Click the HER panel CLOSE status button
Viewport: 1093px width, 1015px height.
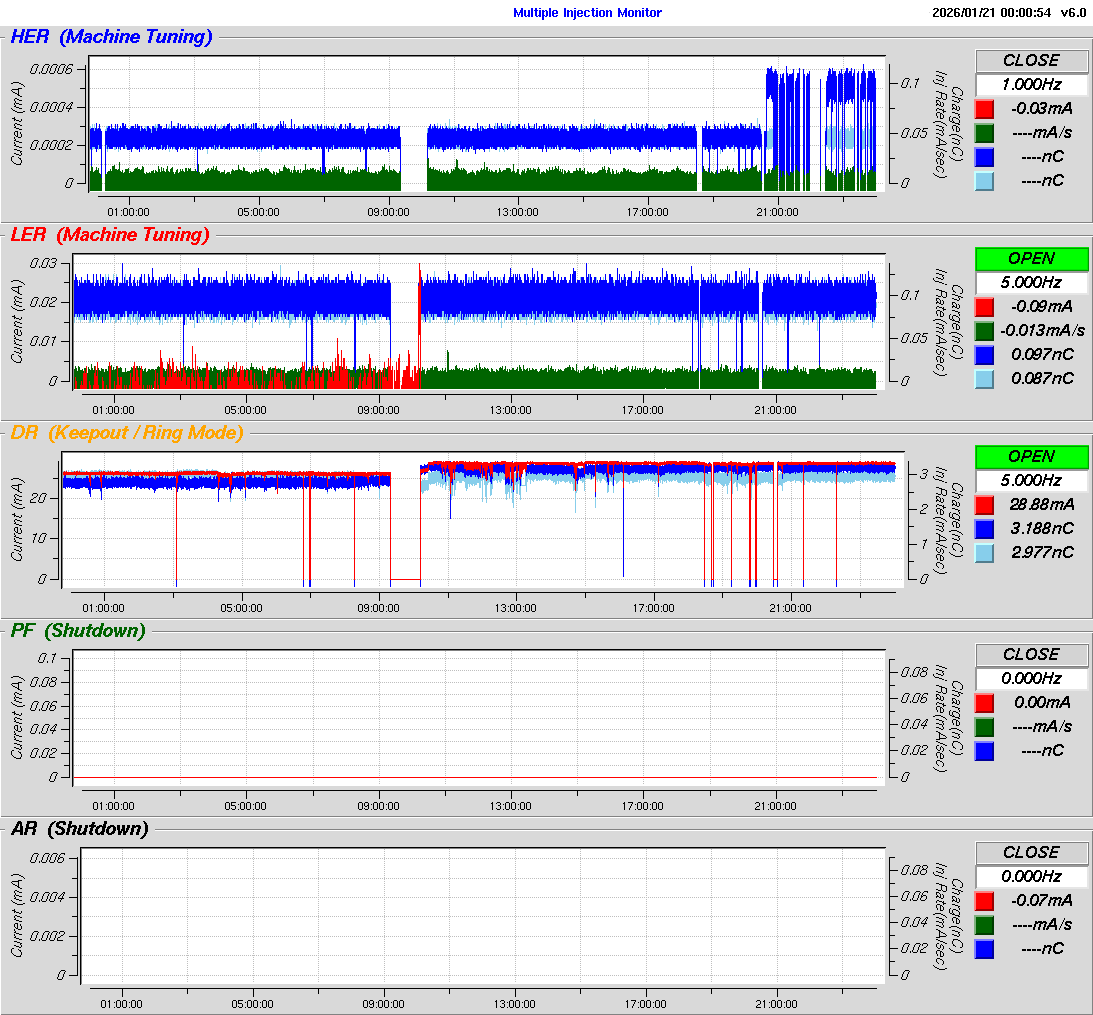pyautogui.click(x=1031, y=60)
